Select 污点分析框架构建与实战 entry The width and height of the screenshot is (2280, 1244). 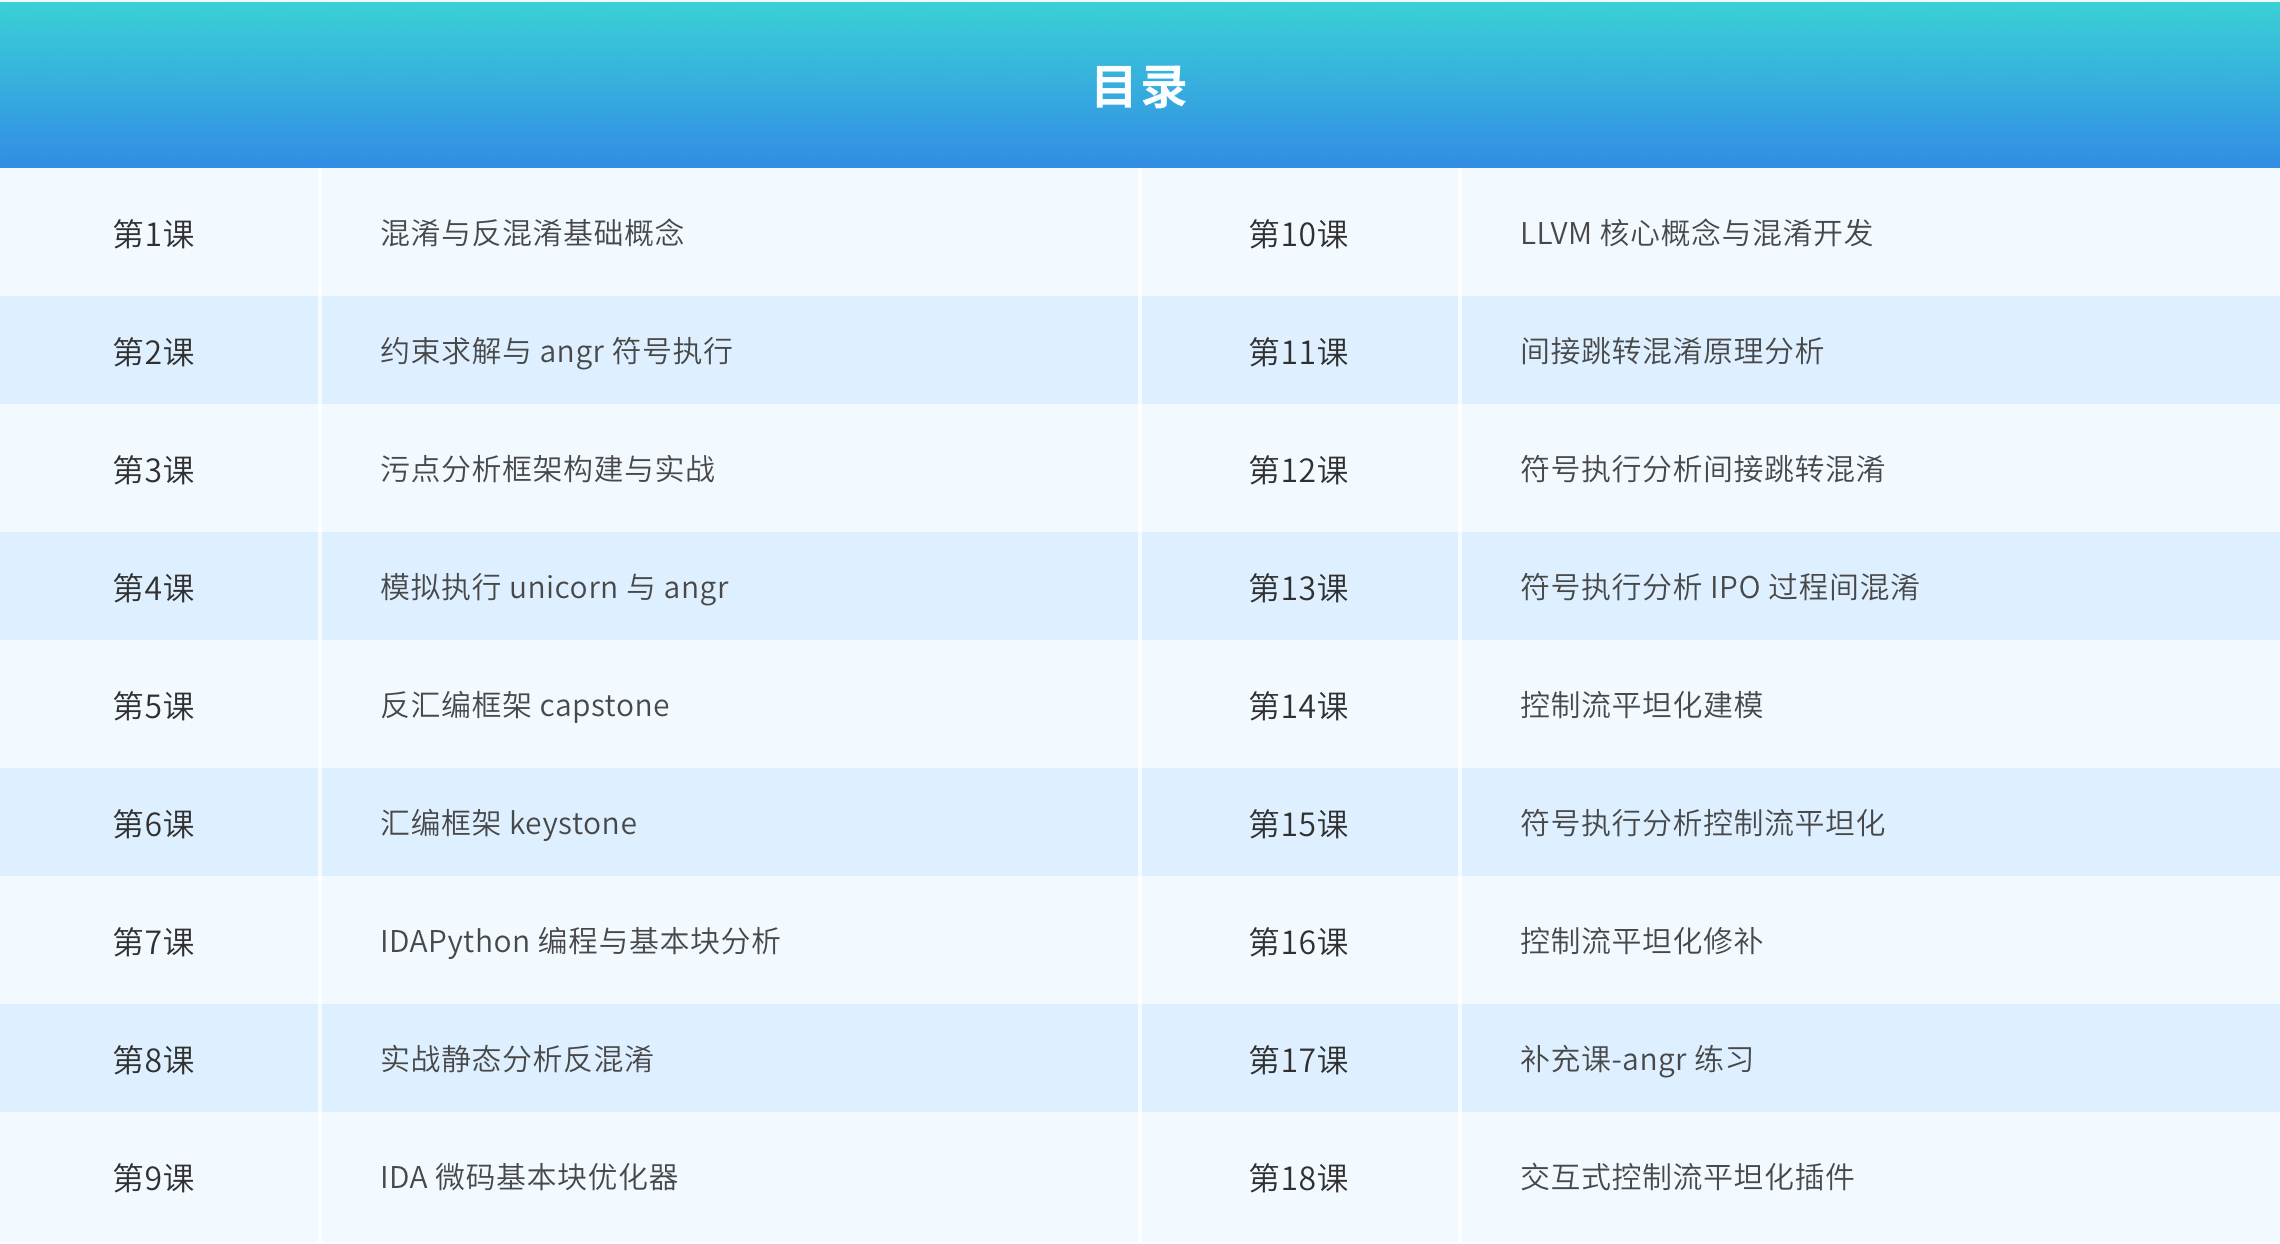(x=547, y=470)
